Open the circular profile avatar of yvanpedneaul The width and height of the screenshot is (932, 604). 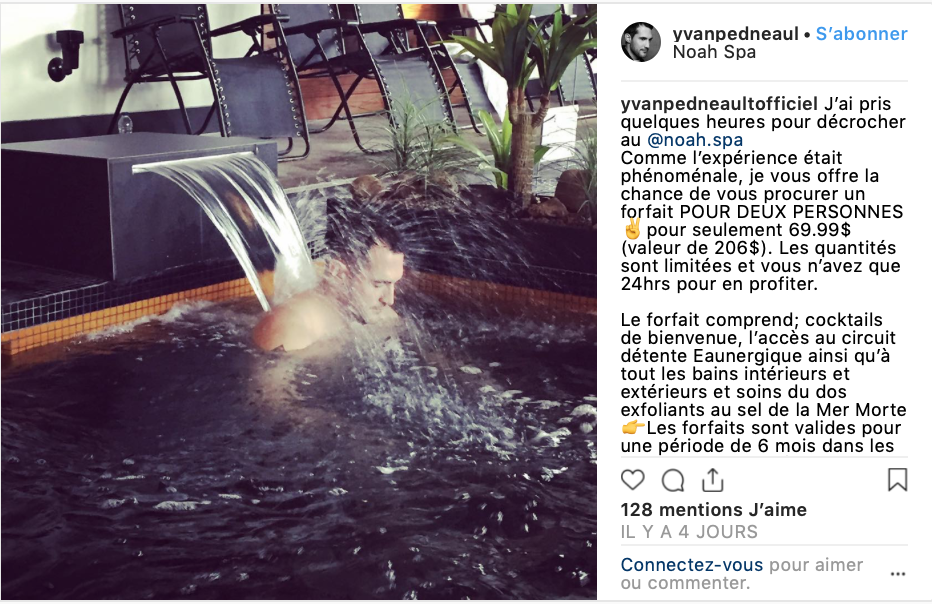point(641,42)
